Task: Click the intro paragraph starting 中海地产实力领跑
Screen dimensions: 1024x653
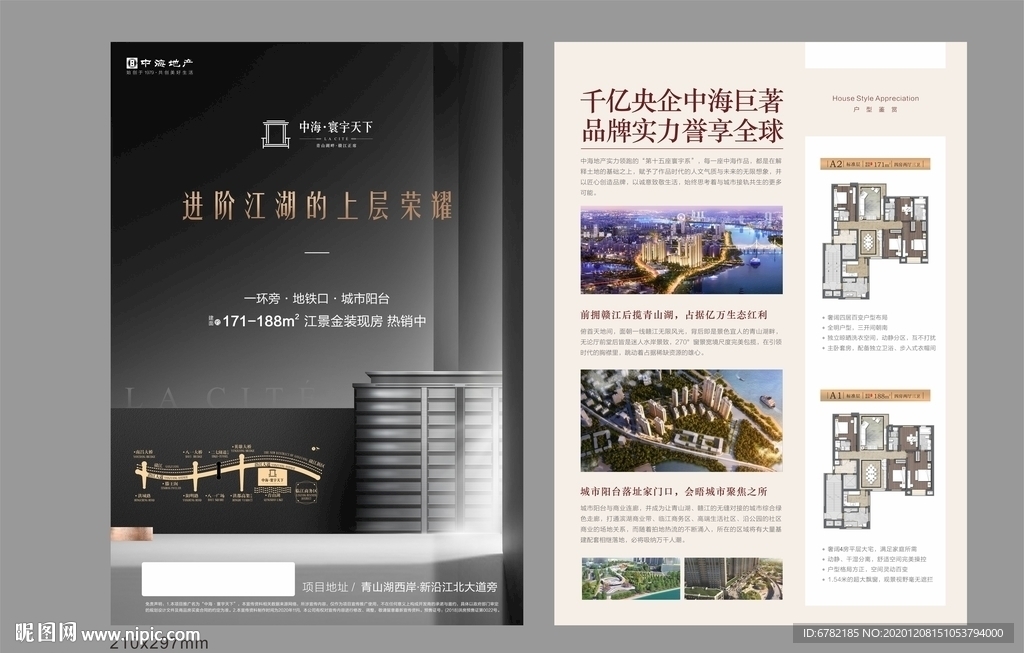Action: point(681,176)
